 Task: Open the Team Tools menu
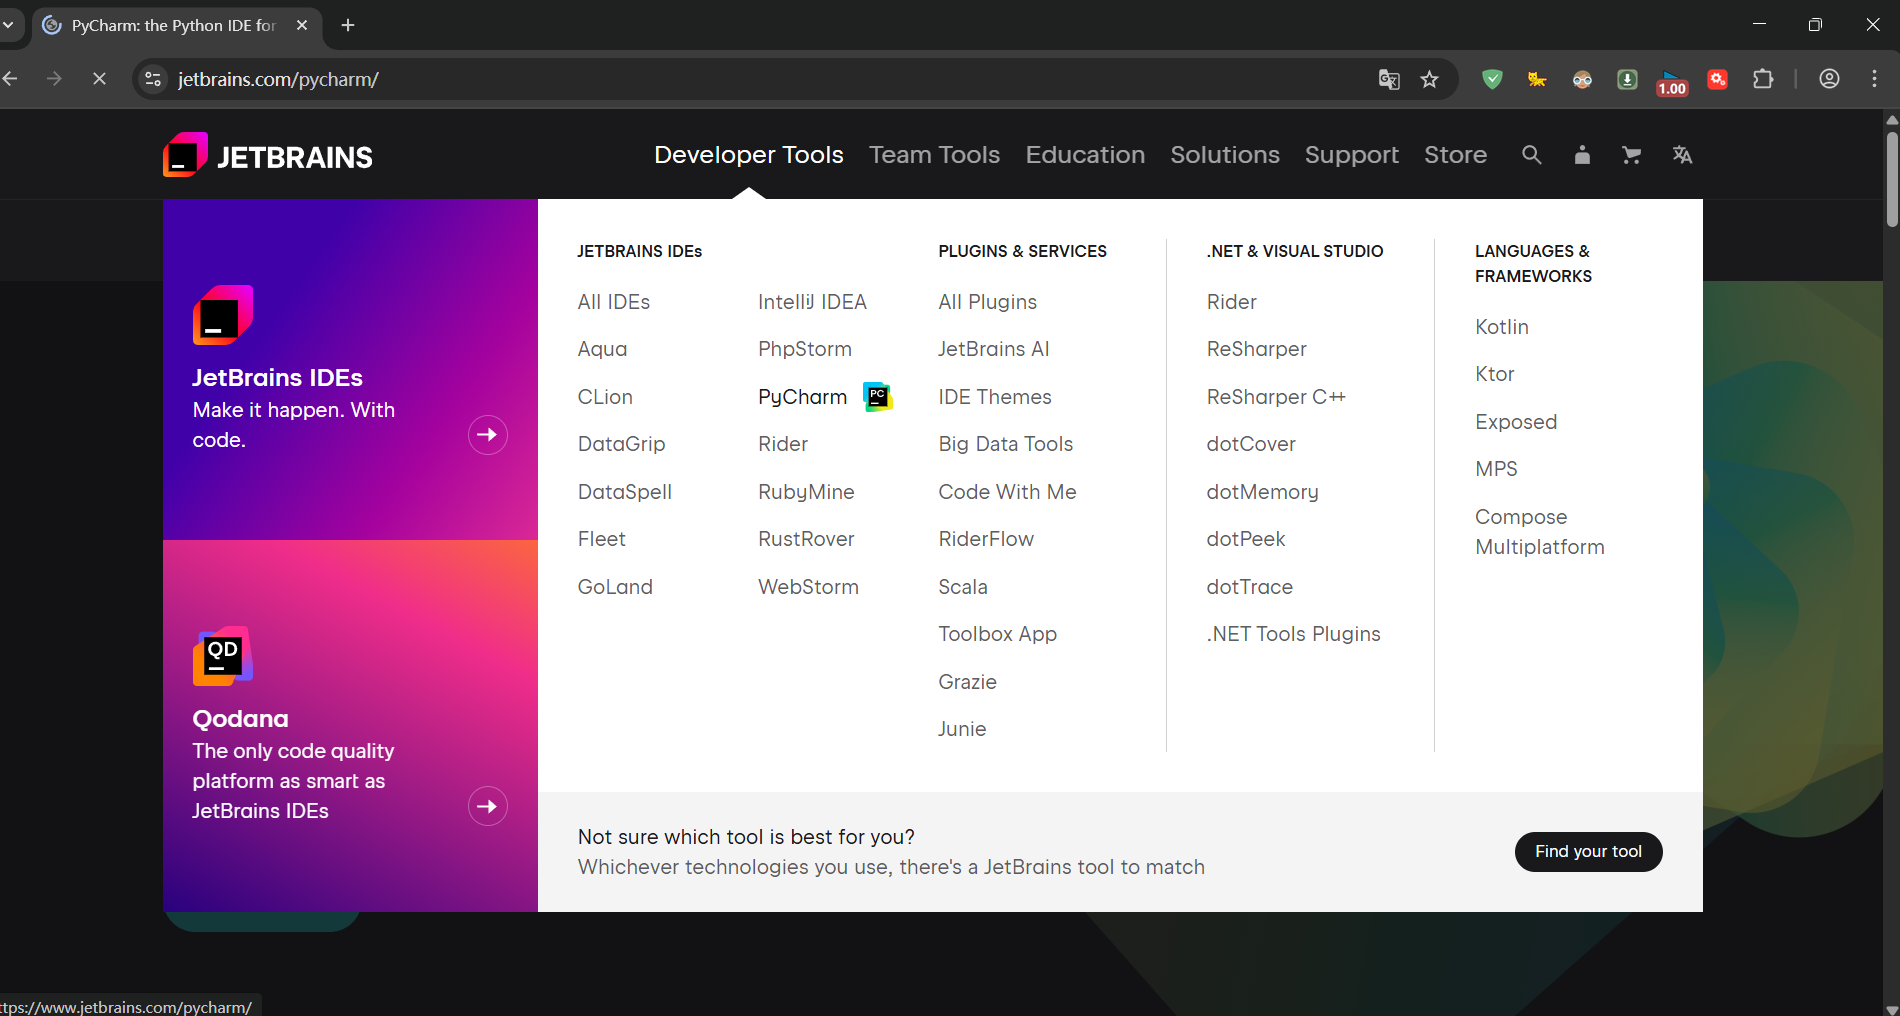coord(934,155)
